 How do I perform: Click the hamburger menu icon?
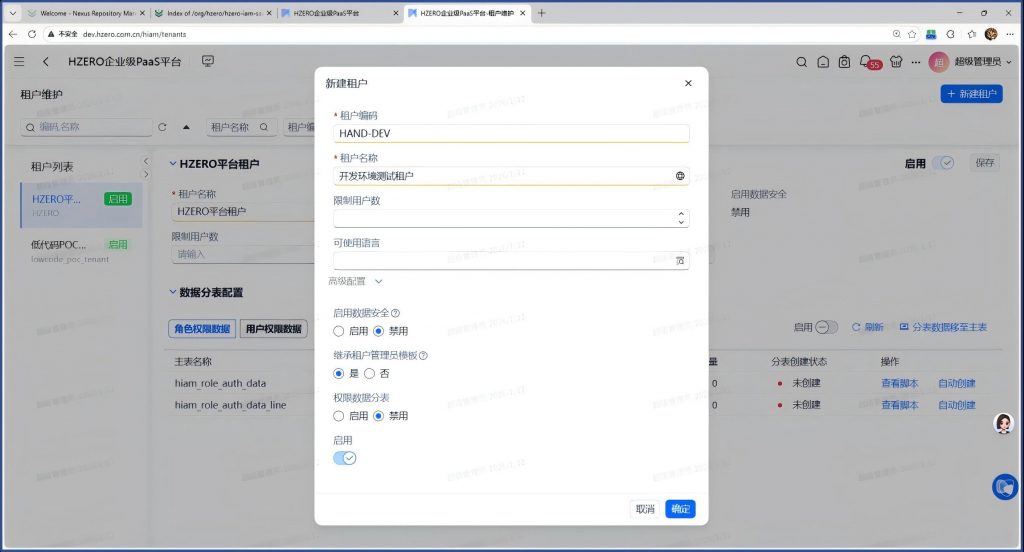click(19, 62)
